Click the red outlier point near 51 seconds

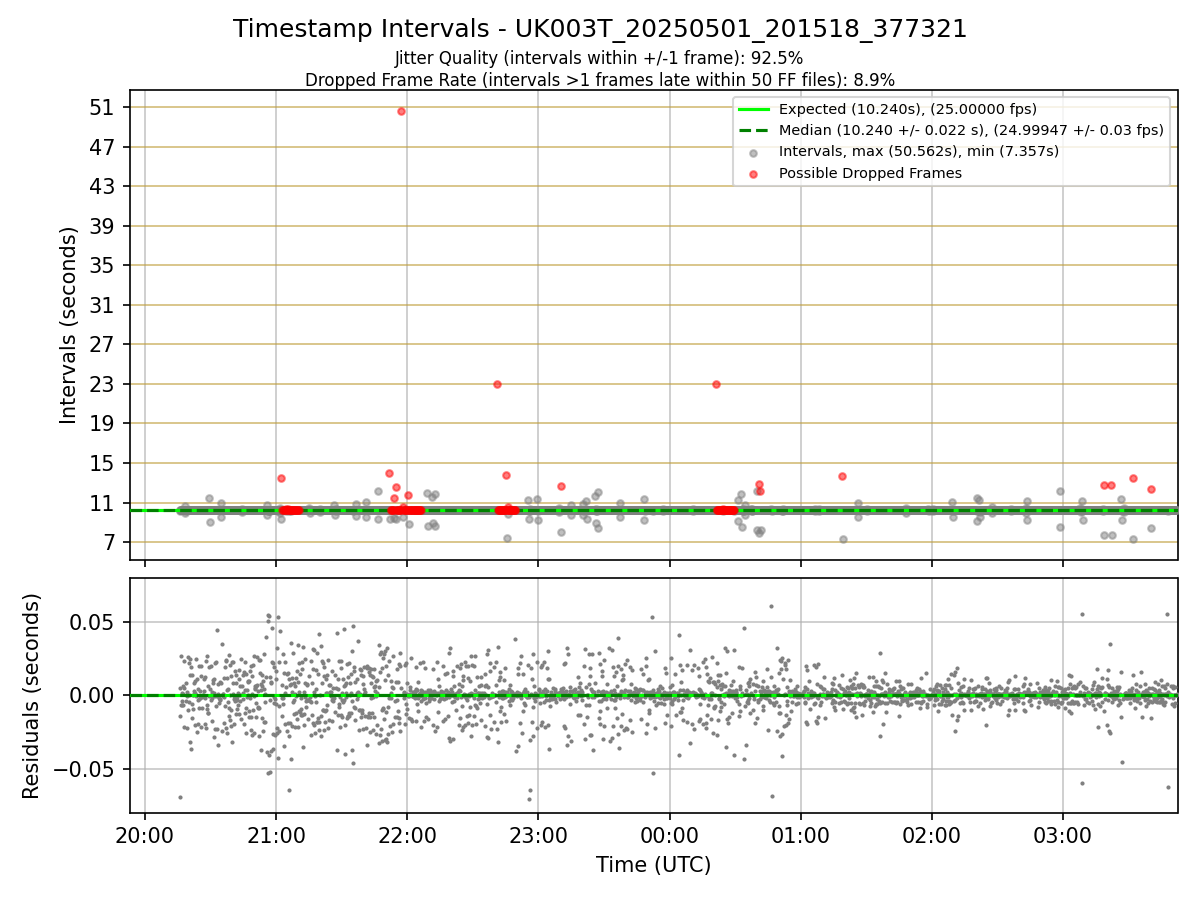[x=401, y=111]
